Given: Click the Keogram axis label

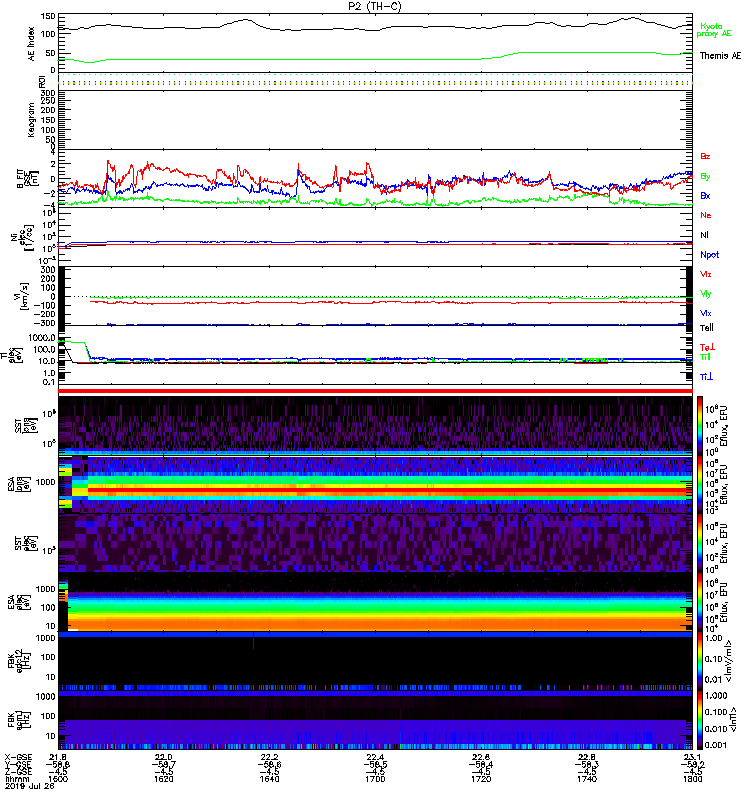Looking at the screenshot, I should tap(31, 119).
